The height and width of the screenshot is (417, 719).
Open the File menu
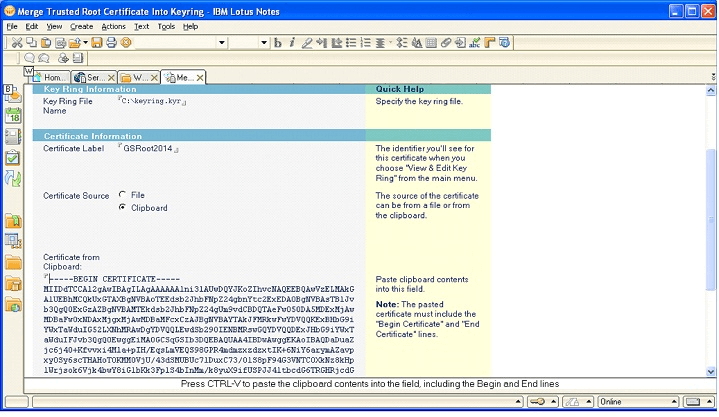coord(12,27)
